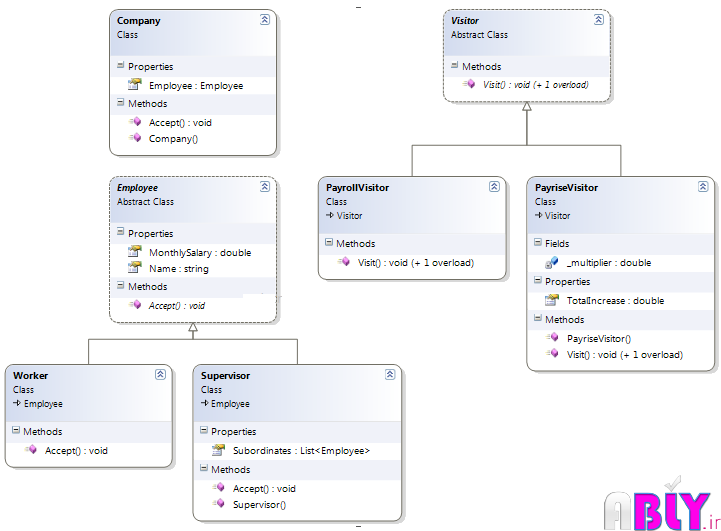Collapse Methods section in Employee class
Screen dimensions: 721x531
tap(120, 285)
